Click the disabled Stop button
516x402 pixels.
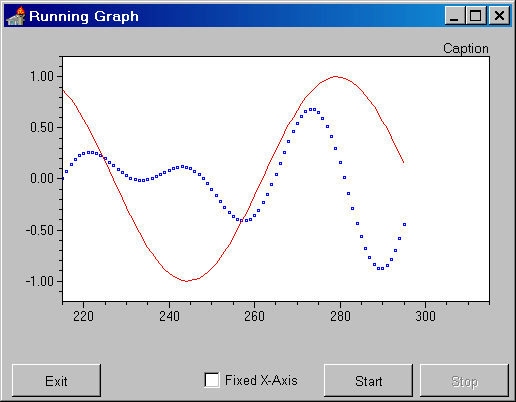(x=464, y=381)
